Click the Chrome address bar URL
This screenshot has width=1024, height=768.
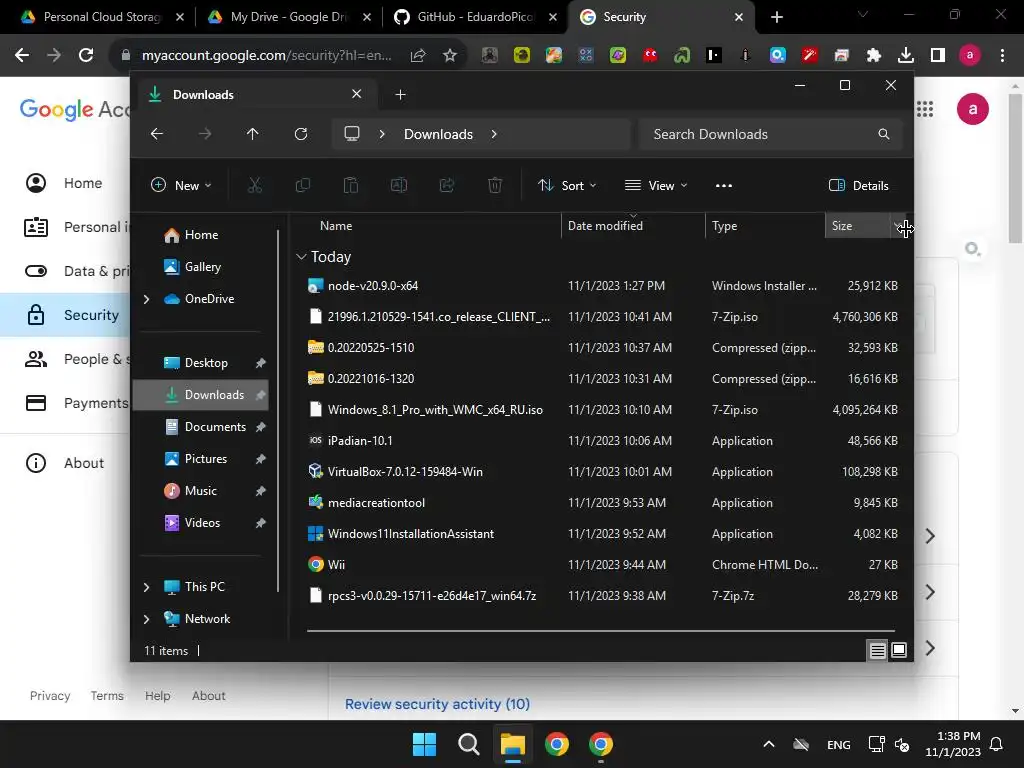pyautogui.click(x=266, y=56)
